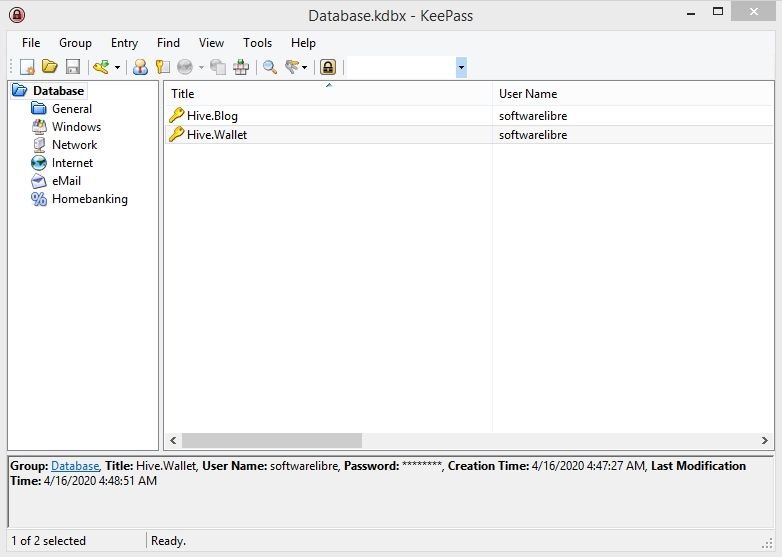
Task: Expand the quick search combo arrow
Action: [x=461, y=67]
